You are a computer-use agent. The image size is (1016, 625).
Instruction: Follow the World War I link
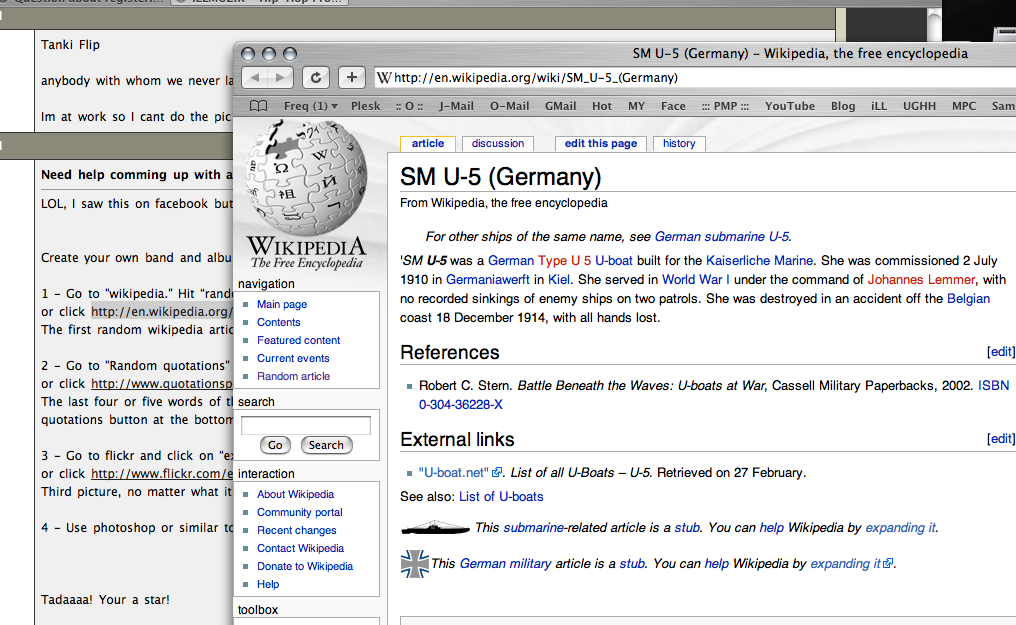coord(695,280)
